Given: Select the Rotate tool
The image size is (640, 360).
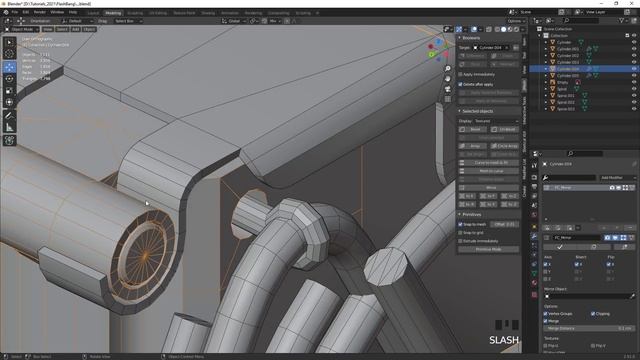Looking at the screenshot, I should (x=9, y=79).
